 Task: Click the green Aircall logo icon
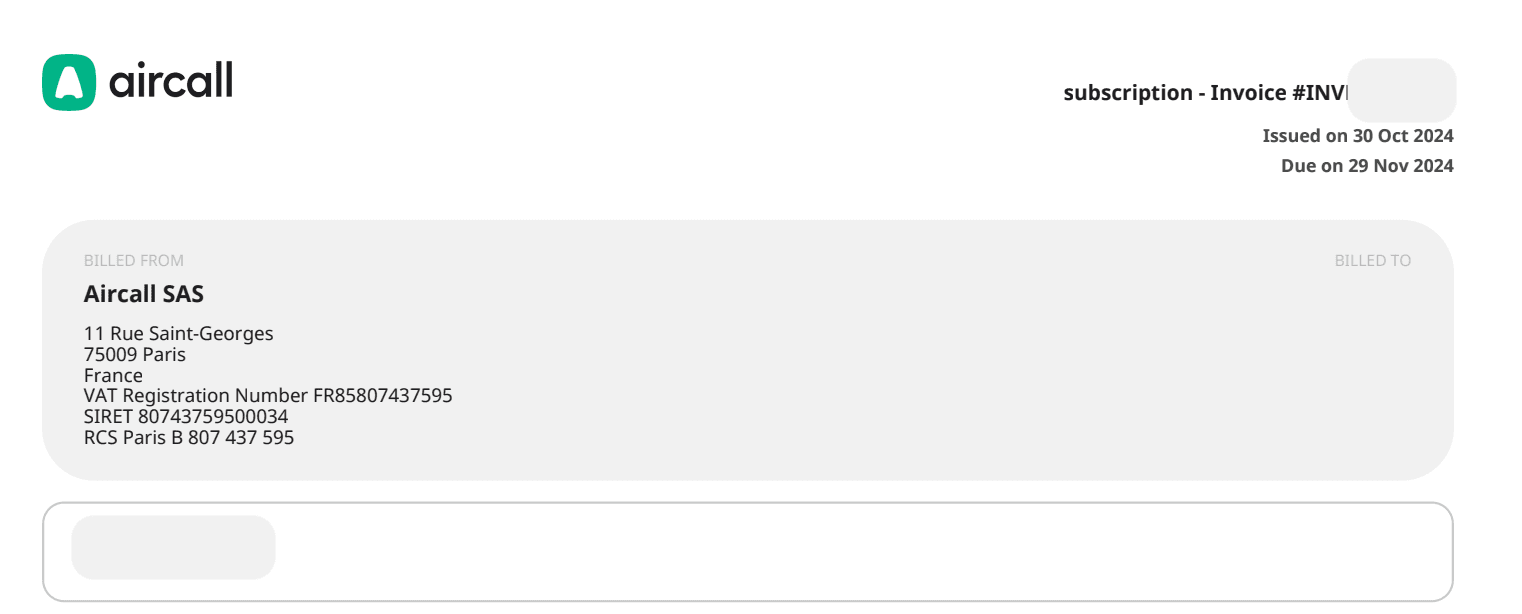click(x=69, y=82)
